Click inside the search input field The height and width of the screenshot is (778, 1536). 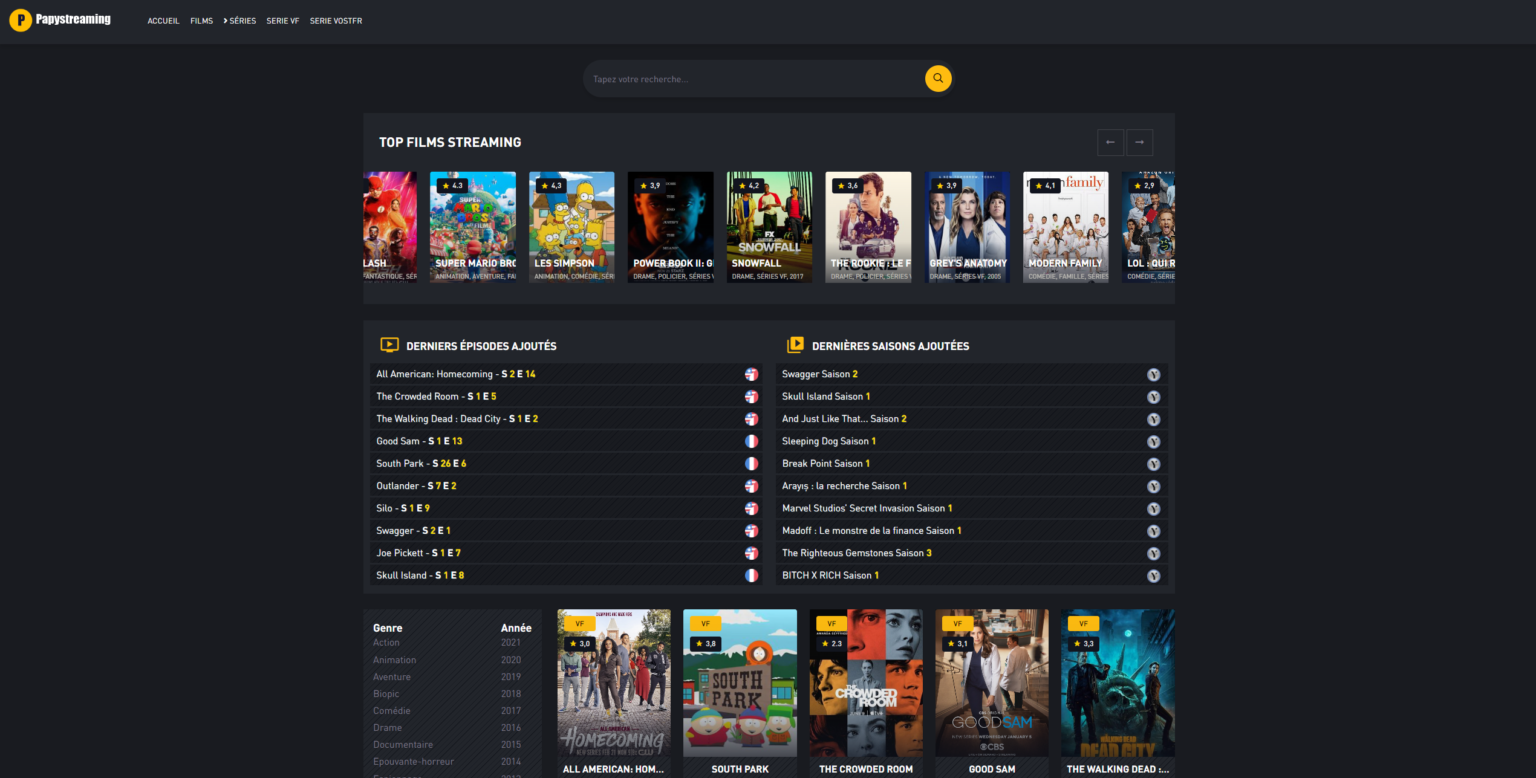[x=750, y=78]
